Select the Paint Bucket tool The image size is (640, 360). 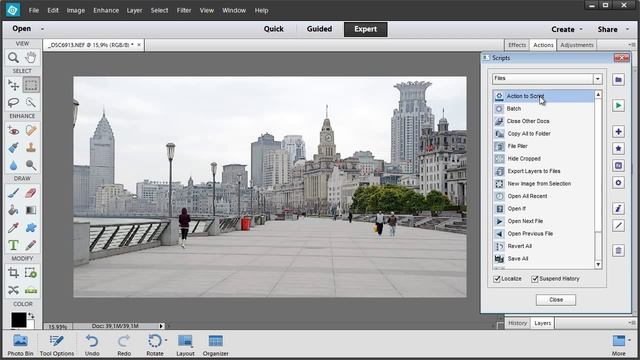point(13,210)
